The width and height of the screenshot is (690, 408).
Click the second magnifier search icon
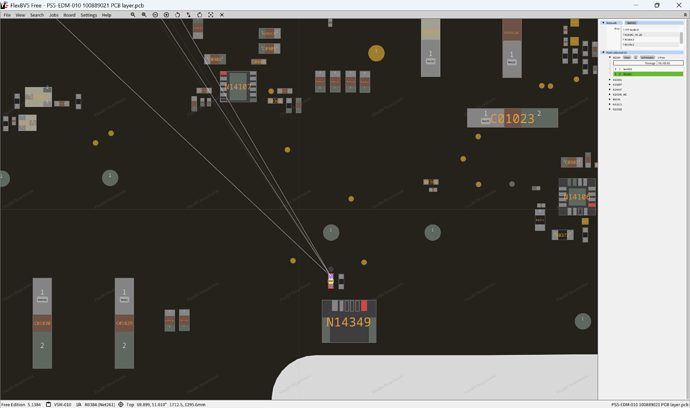[x=144, y=15]
